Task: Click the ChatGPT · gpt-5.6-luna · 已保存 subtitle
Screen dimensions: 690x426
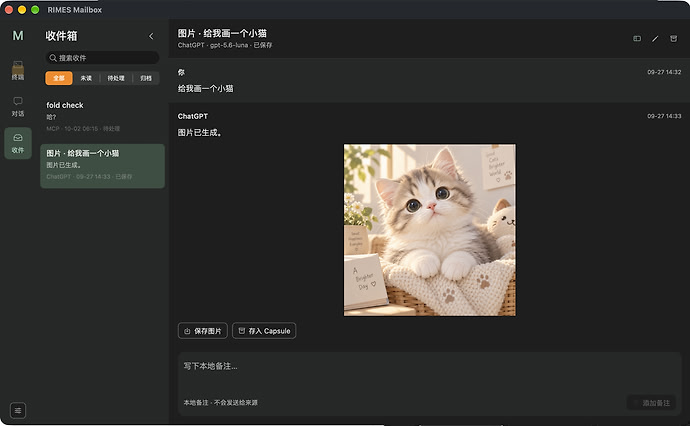Action: point(225,45)
